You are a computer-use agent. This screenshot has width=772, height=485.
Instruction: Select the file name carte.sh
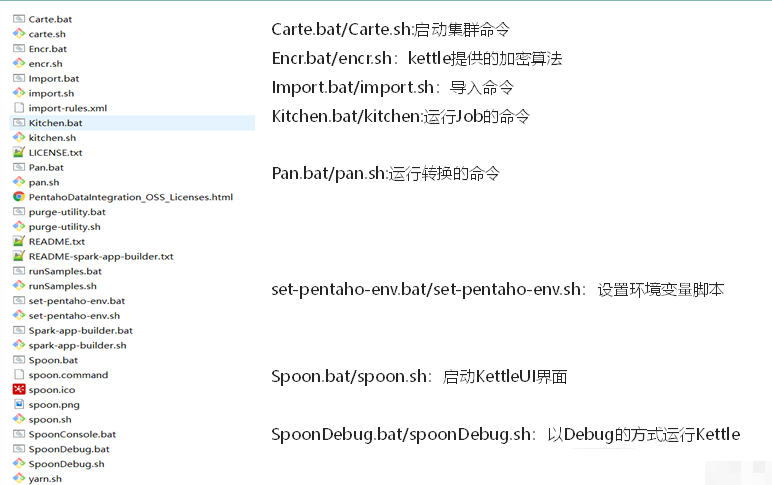tap(47, 34)
